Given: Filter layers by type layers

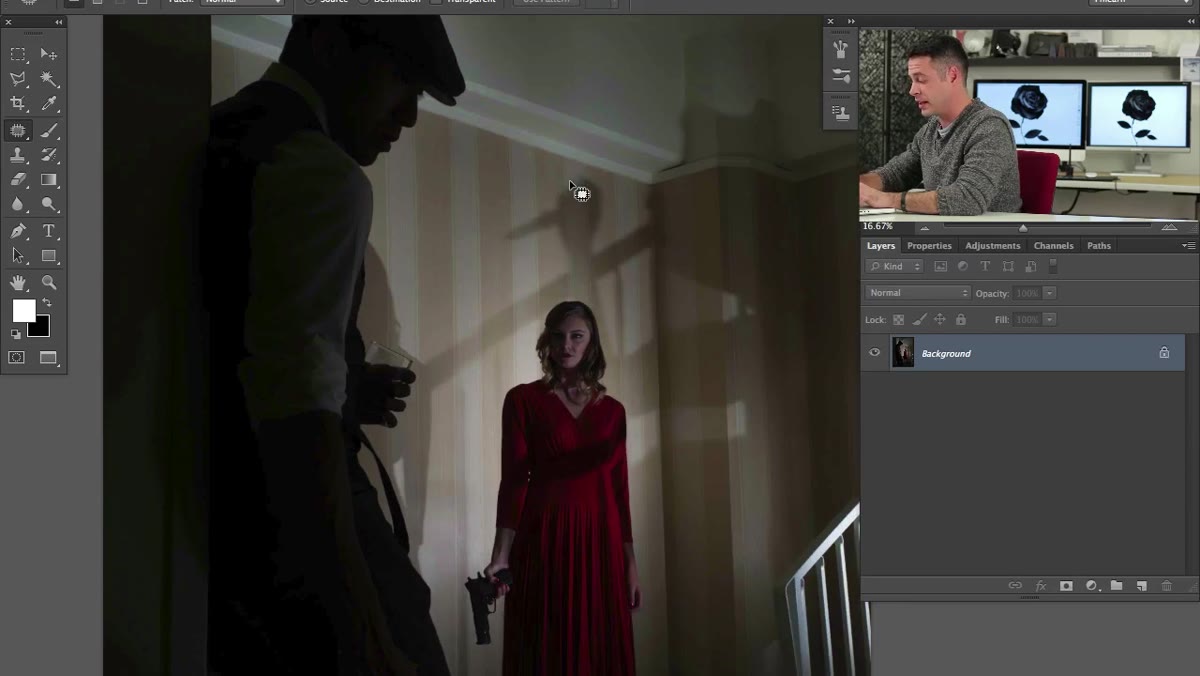Looking at the screenshot, I should click(x=985, y=267).
